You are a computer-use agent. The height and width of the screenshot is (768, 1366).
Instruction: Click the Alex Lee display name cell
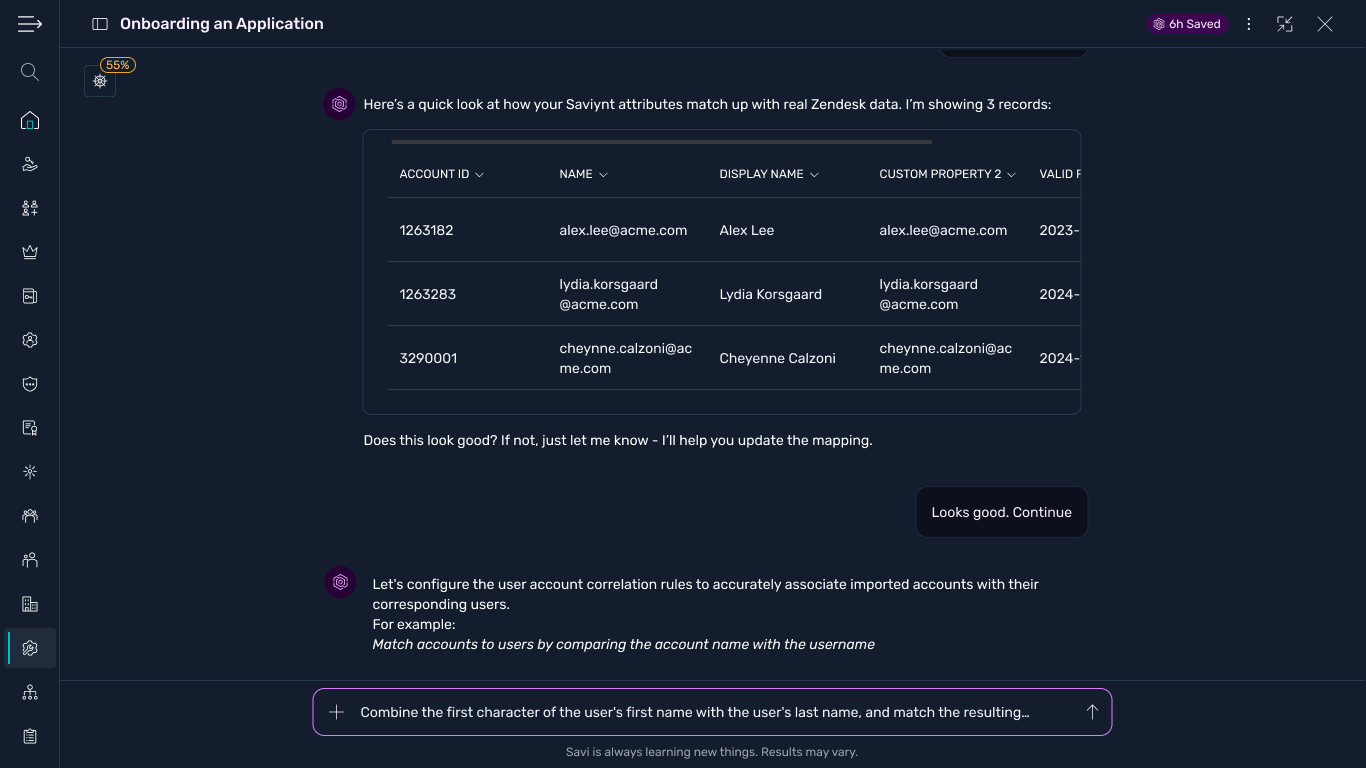click(747, 230)
